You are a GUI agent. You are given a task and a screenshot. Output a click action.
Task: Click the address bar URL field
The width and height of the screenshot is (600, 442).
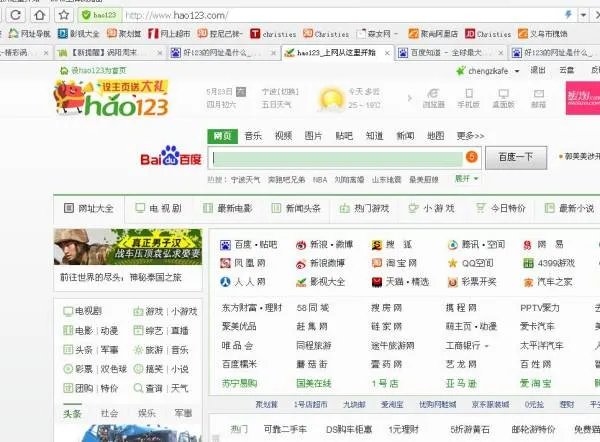coord(341,15)
